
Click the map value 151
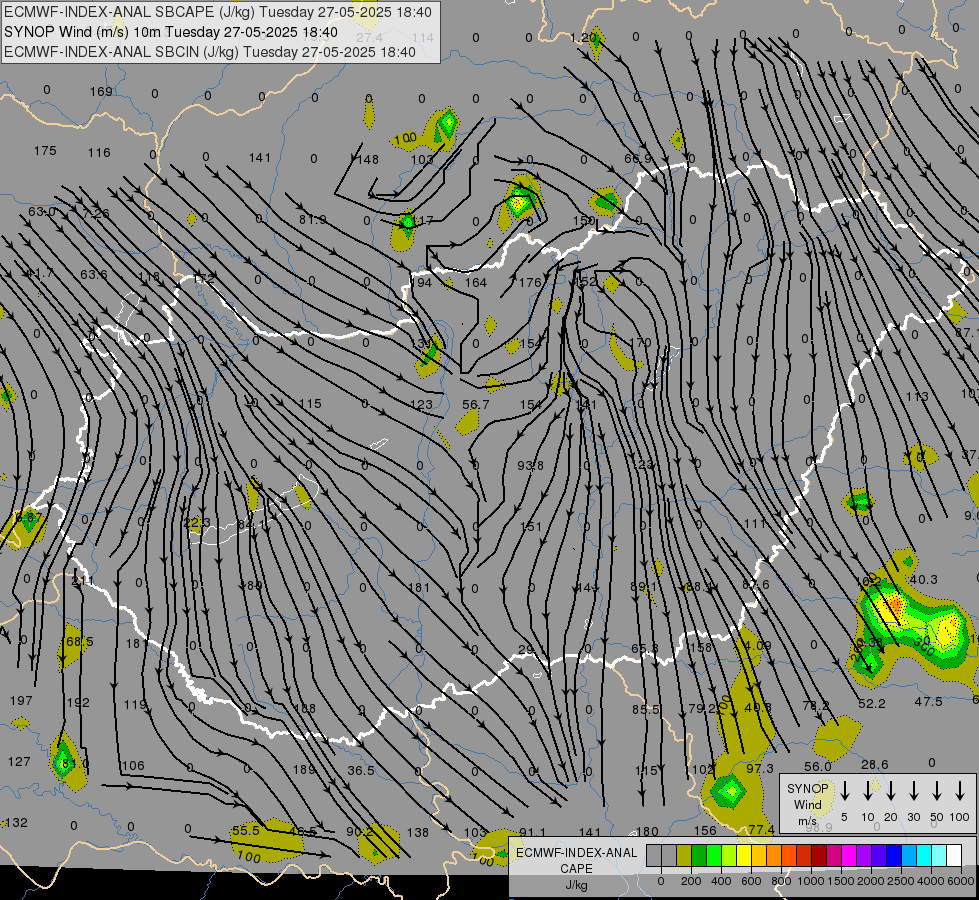click(531, 527)
